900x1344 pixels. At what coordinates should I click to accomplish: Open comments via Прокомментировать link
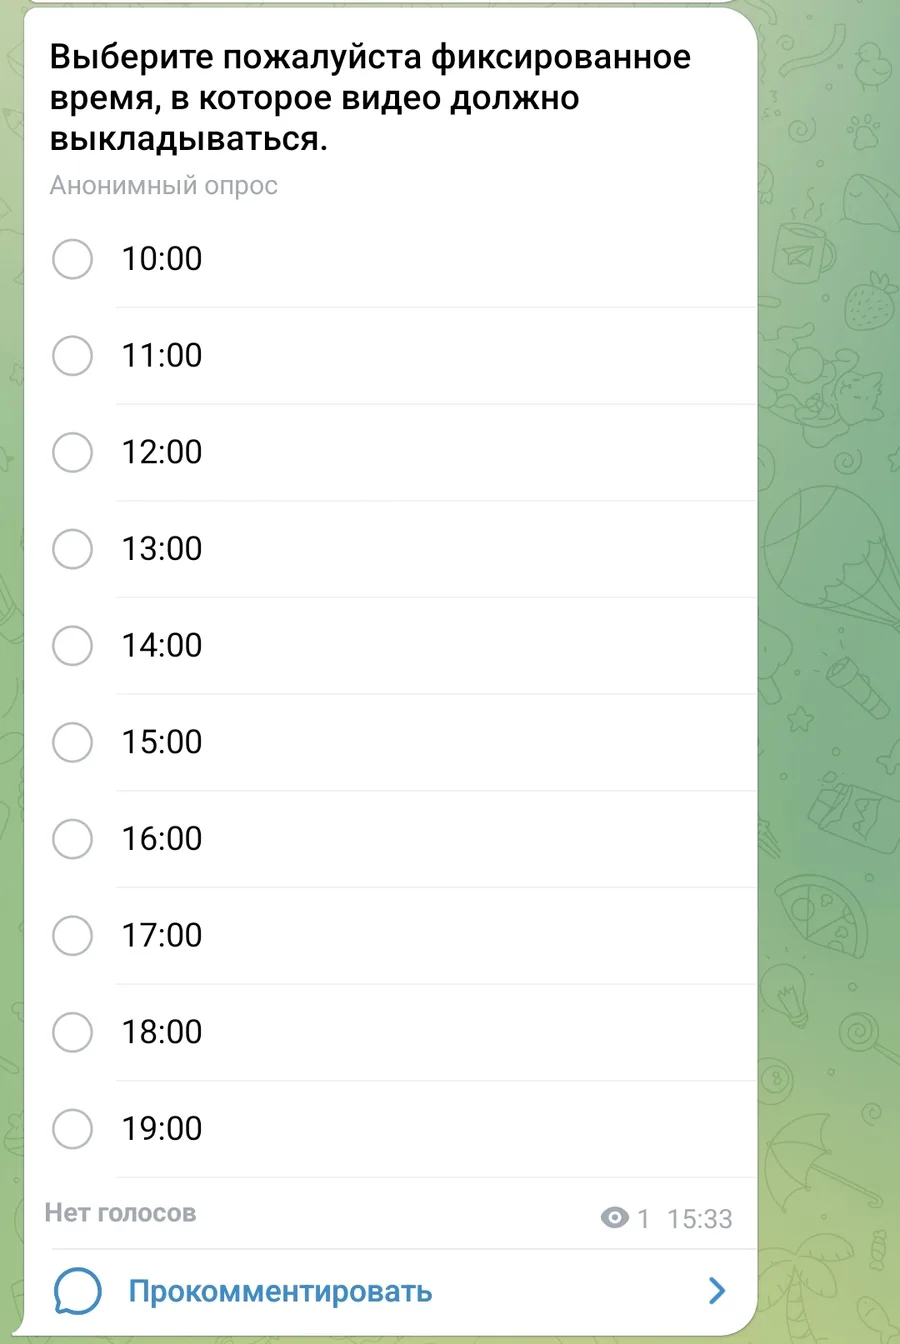click(280, 1291)
